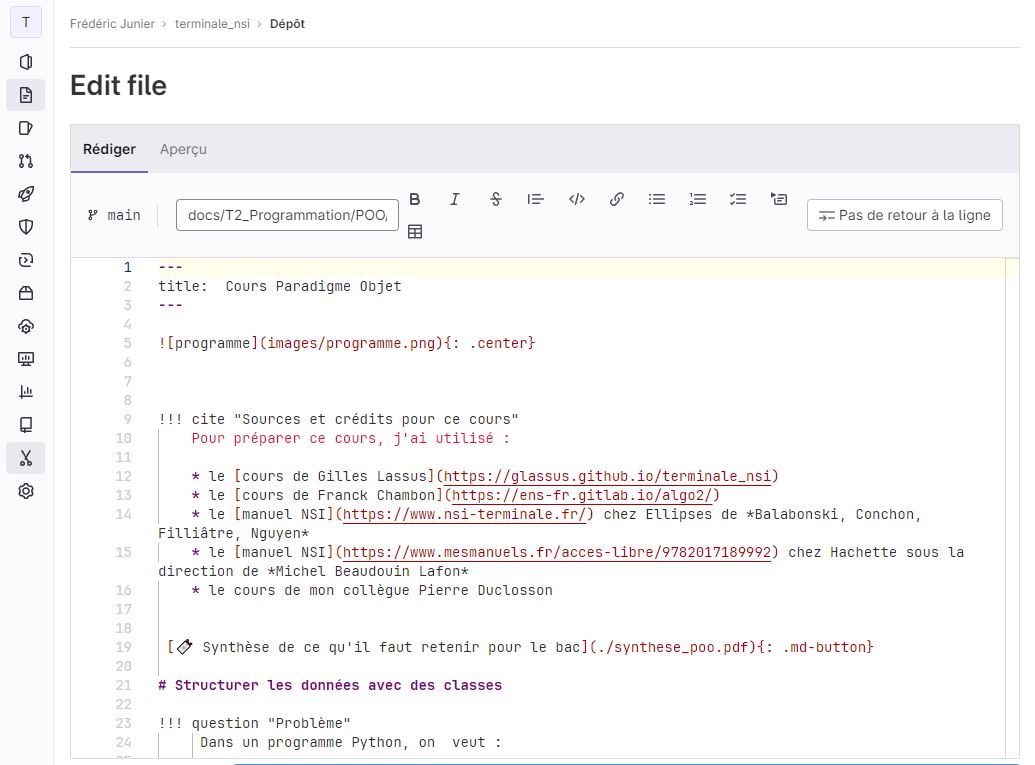Image resolution: width=1035 pixels, height=765 pixels.
Task: Open the Snippets section in the sidebar
Action: (x=25, y=458)
